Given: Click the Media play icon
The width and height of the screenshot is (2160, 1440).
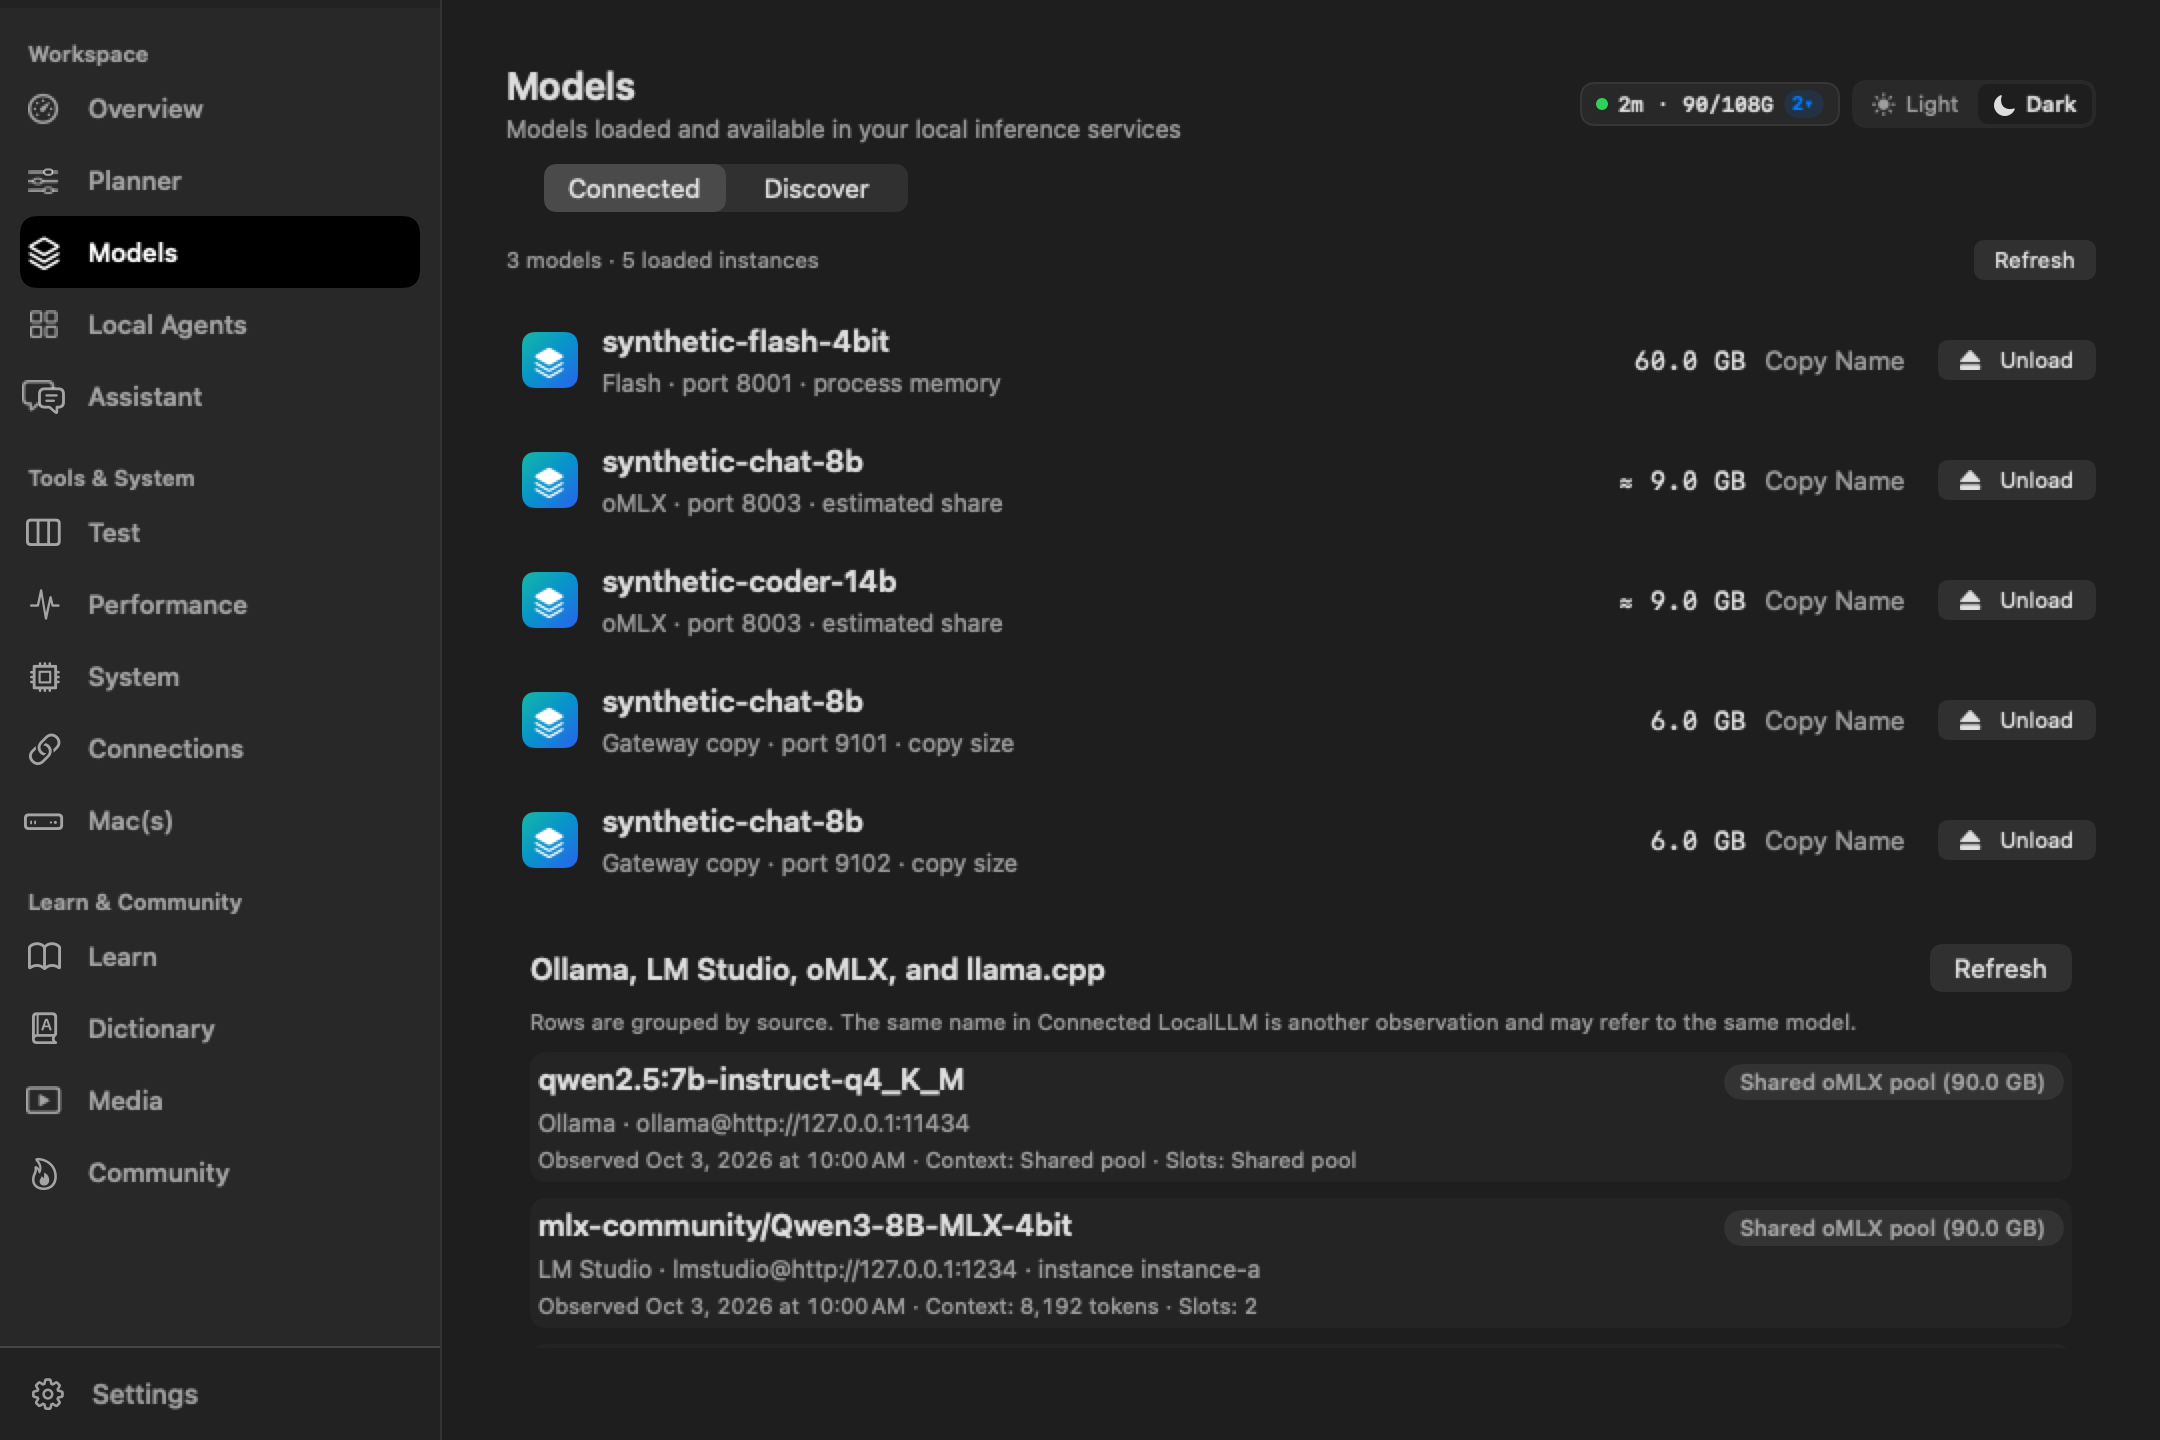Looking at the screenshot, I should pos(43,1101).
